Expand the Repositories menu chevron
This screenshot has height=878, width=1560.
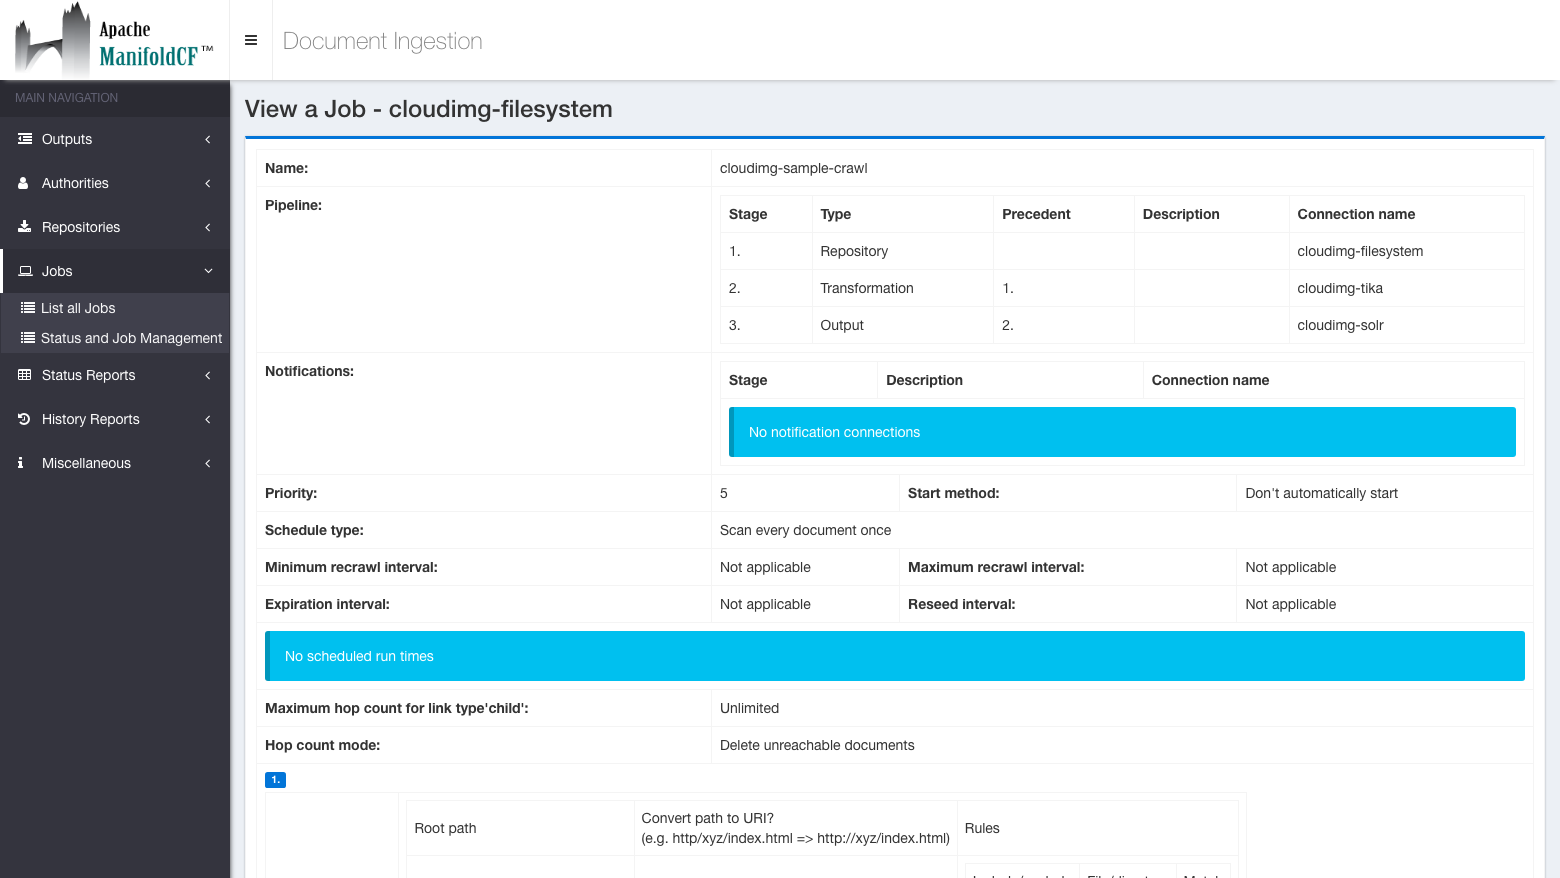(208, 227)
